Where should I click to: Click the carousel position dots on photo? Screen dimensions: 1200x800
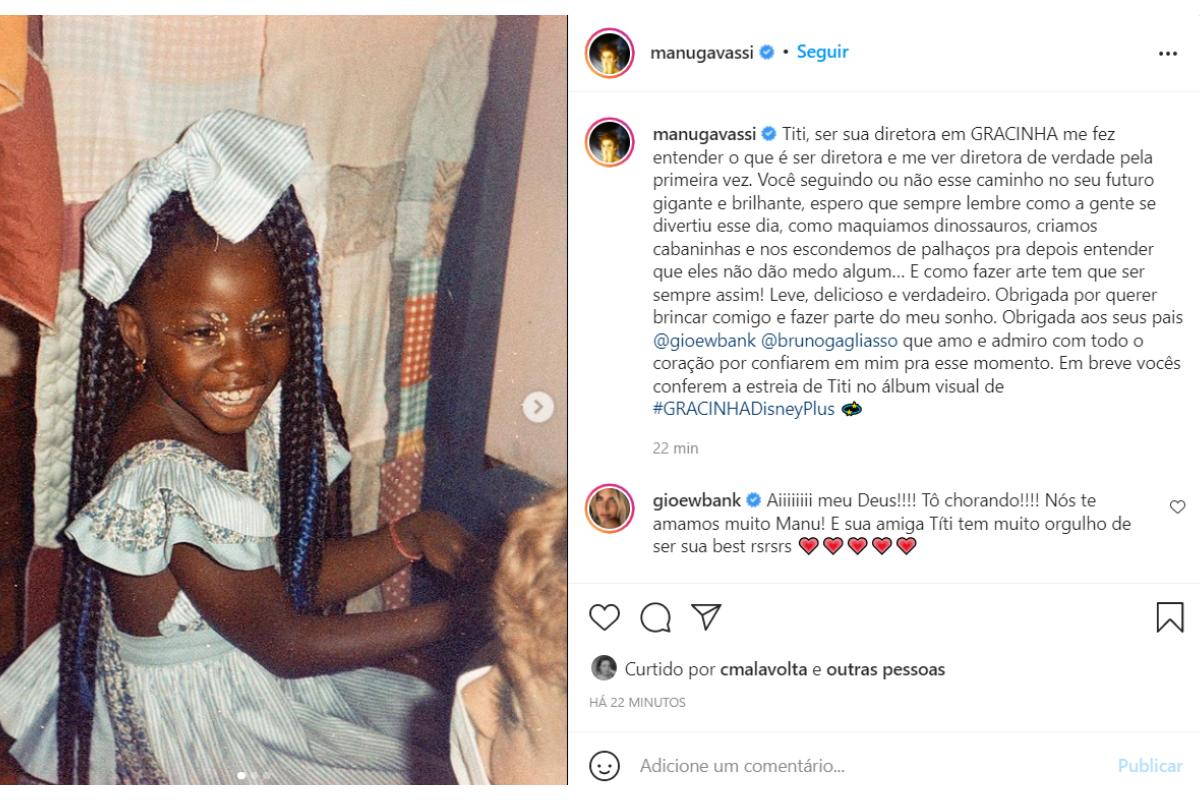coord(252,775)
